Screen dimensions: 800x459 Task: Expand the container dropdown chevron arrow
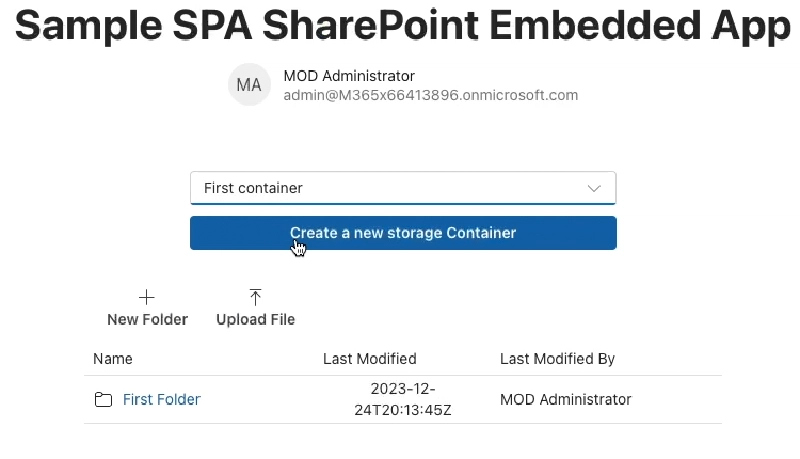point(594,188)
